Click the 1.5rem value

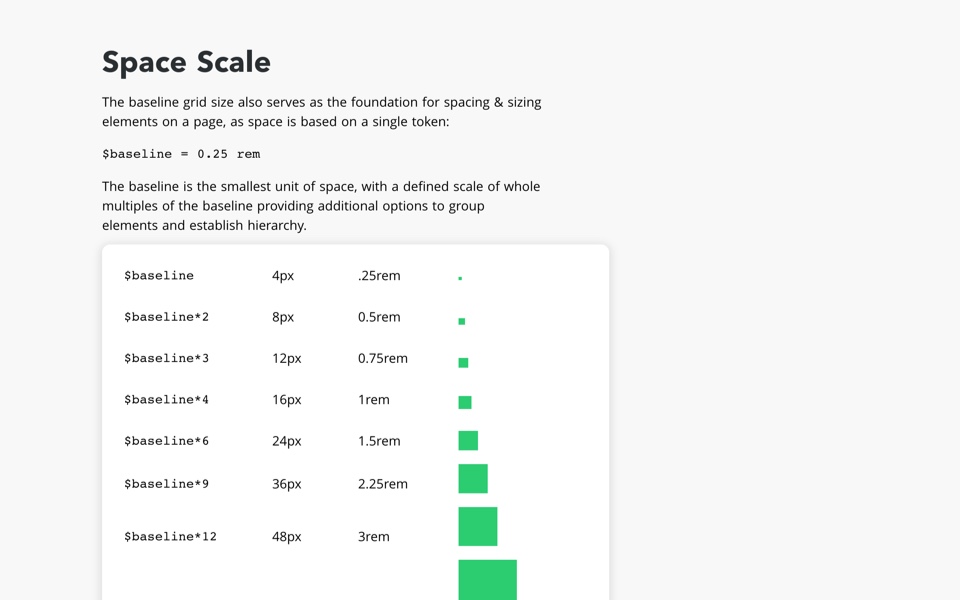379,441
